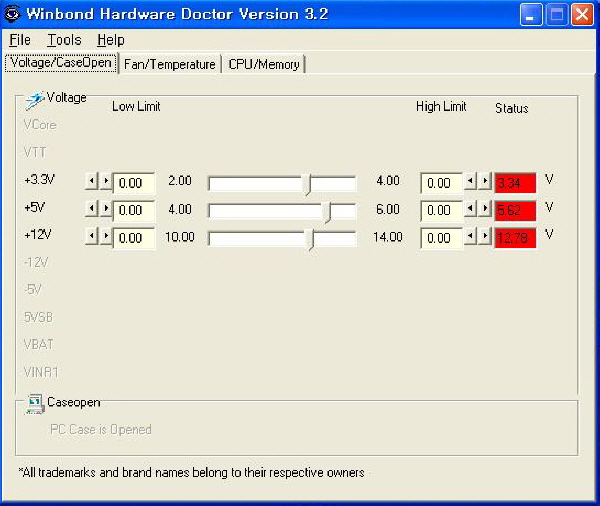Click the greyed 5VSB label
The width and height of the screenshot is (600, 506).
pyautogui.click(x=38, y=317)
